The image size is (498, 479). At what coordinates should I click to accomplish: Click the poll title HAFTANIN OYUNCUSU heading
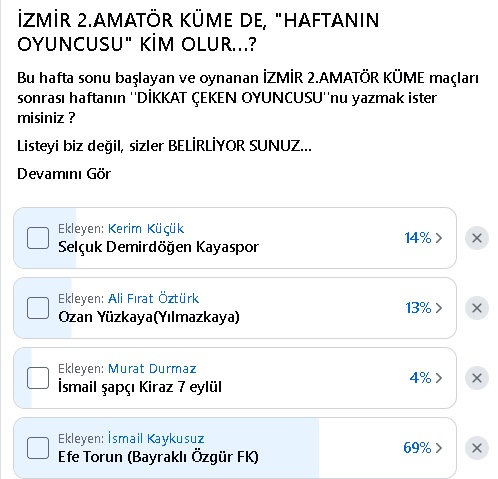coord(198,32)
